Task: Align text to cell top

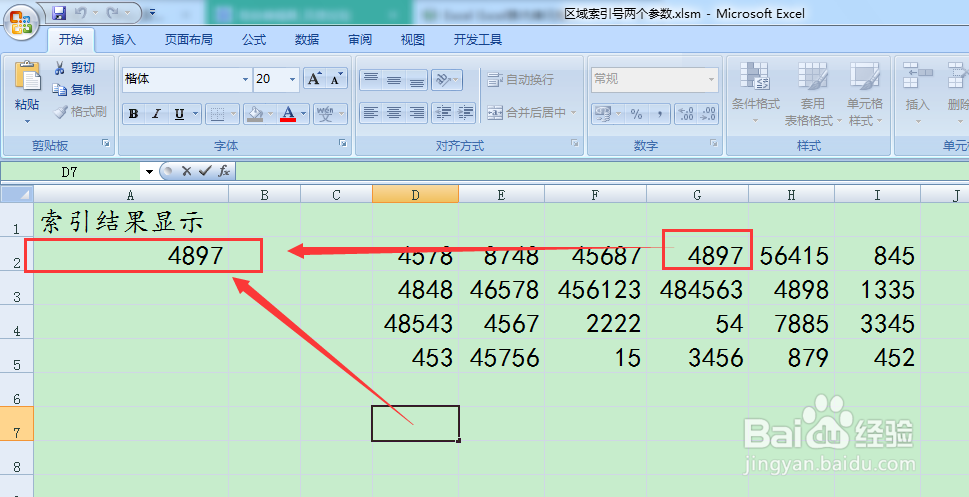Action: click(x=371, y=79)
